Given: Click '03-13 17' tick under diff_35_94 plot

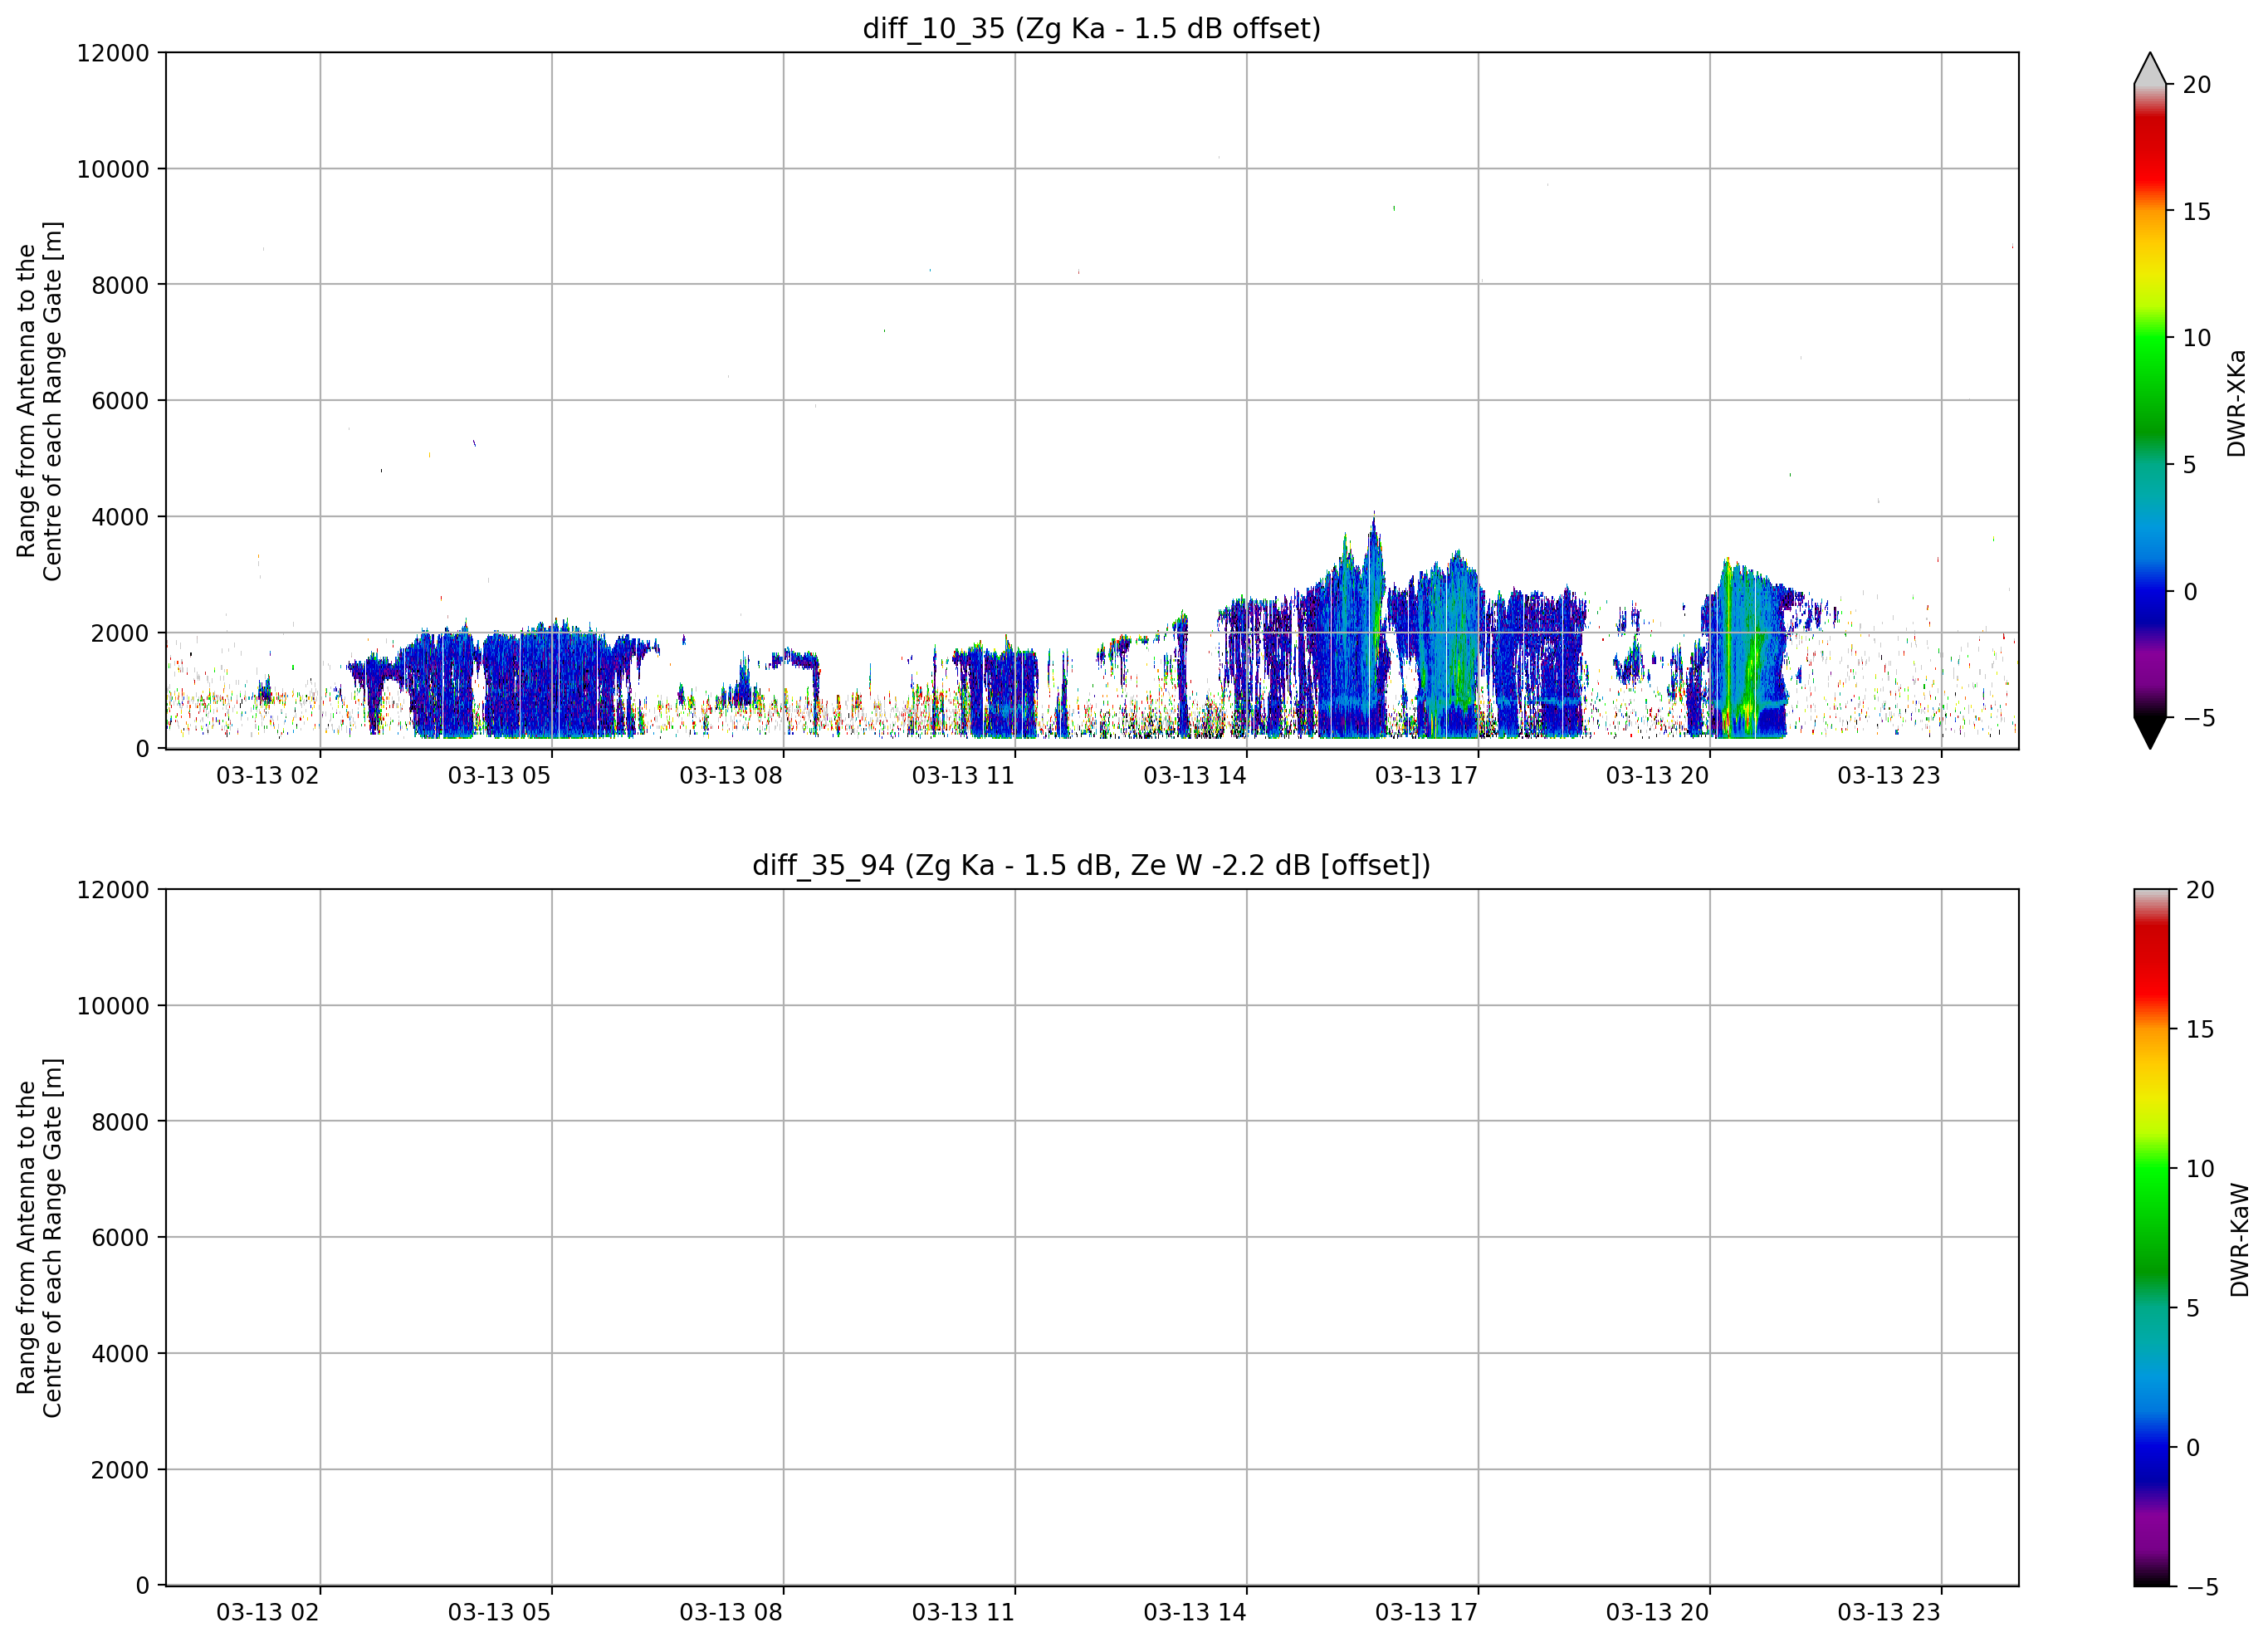Looking at the screenshot, I should [1426, 1612].
